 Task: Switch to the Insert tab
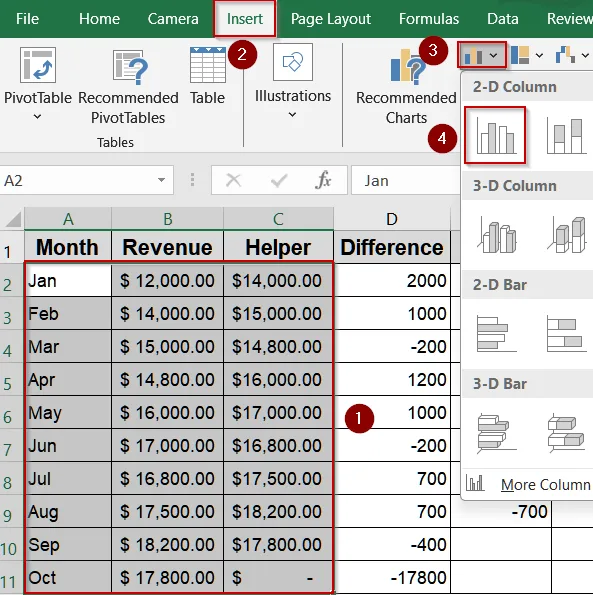pos(245,19)
